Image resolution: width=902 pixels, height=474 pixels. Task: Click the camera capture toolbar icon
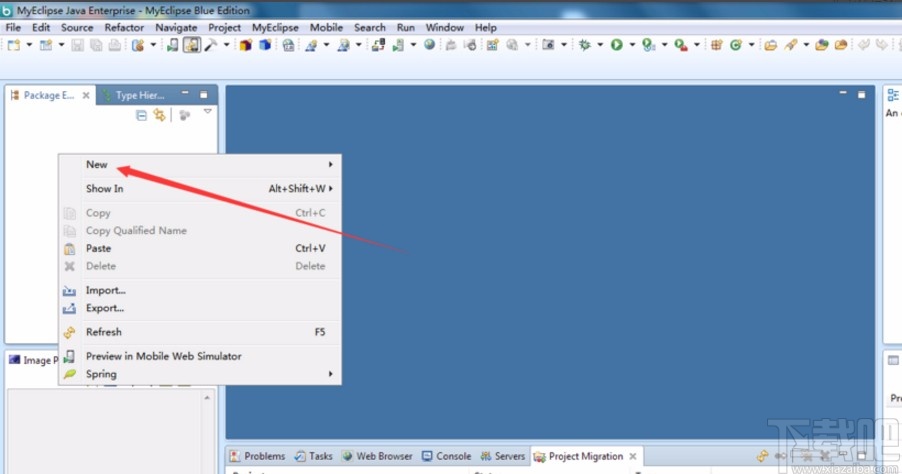click(548, 45)
